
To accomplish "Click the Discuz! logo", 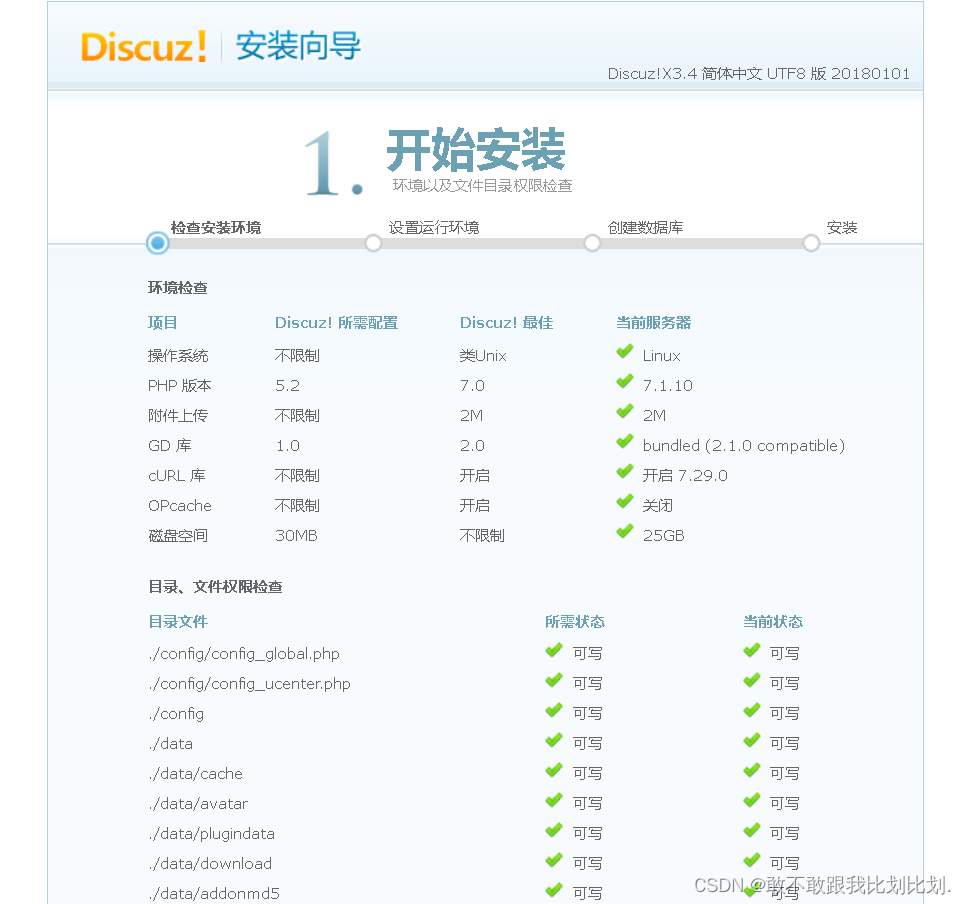I will (x=143, y=48).
